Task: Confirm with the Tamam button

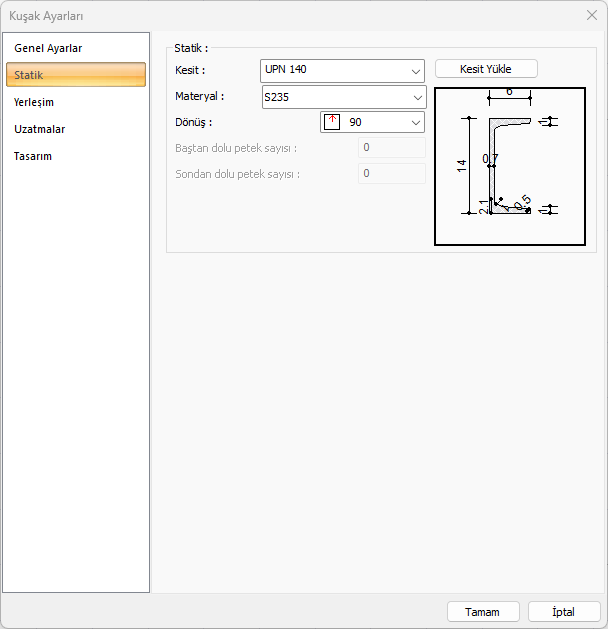Action: [482, 611]
